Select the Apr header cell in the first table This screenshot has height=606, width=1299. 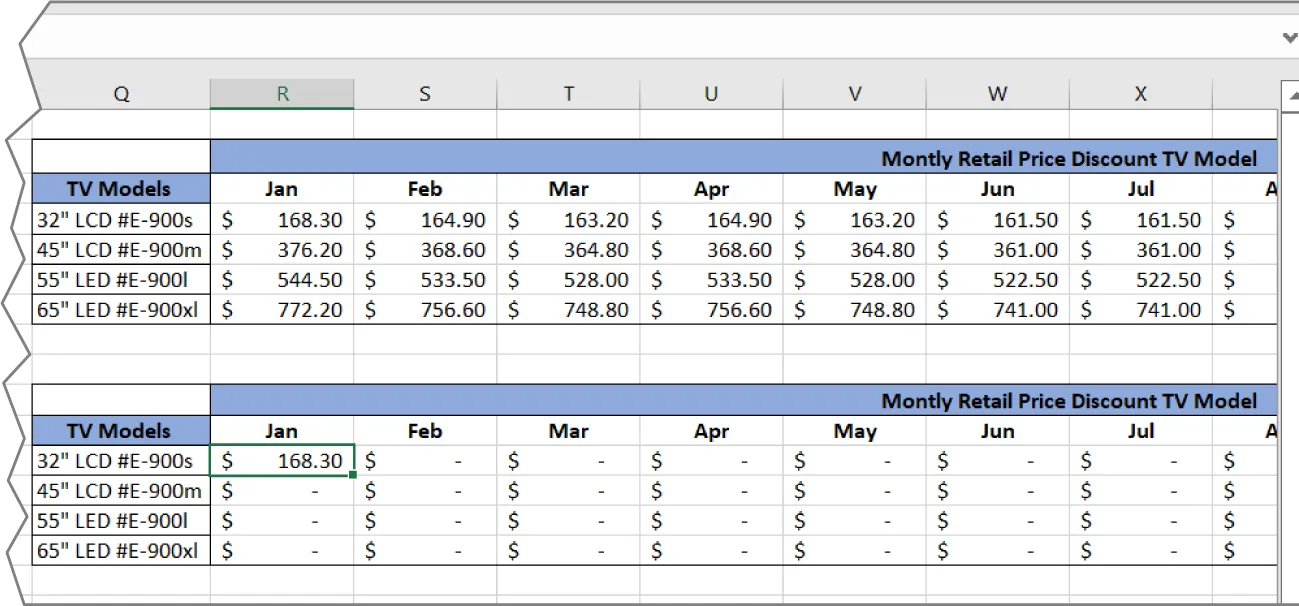(x=710, y=189)
